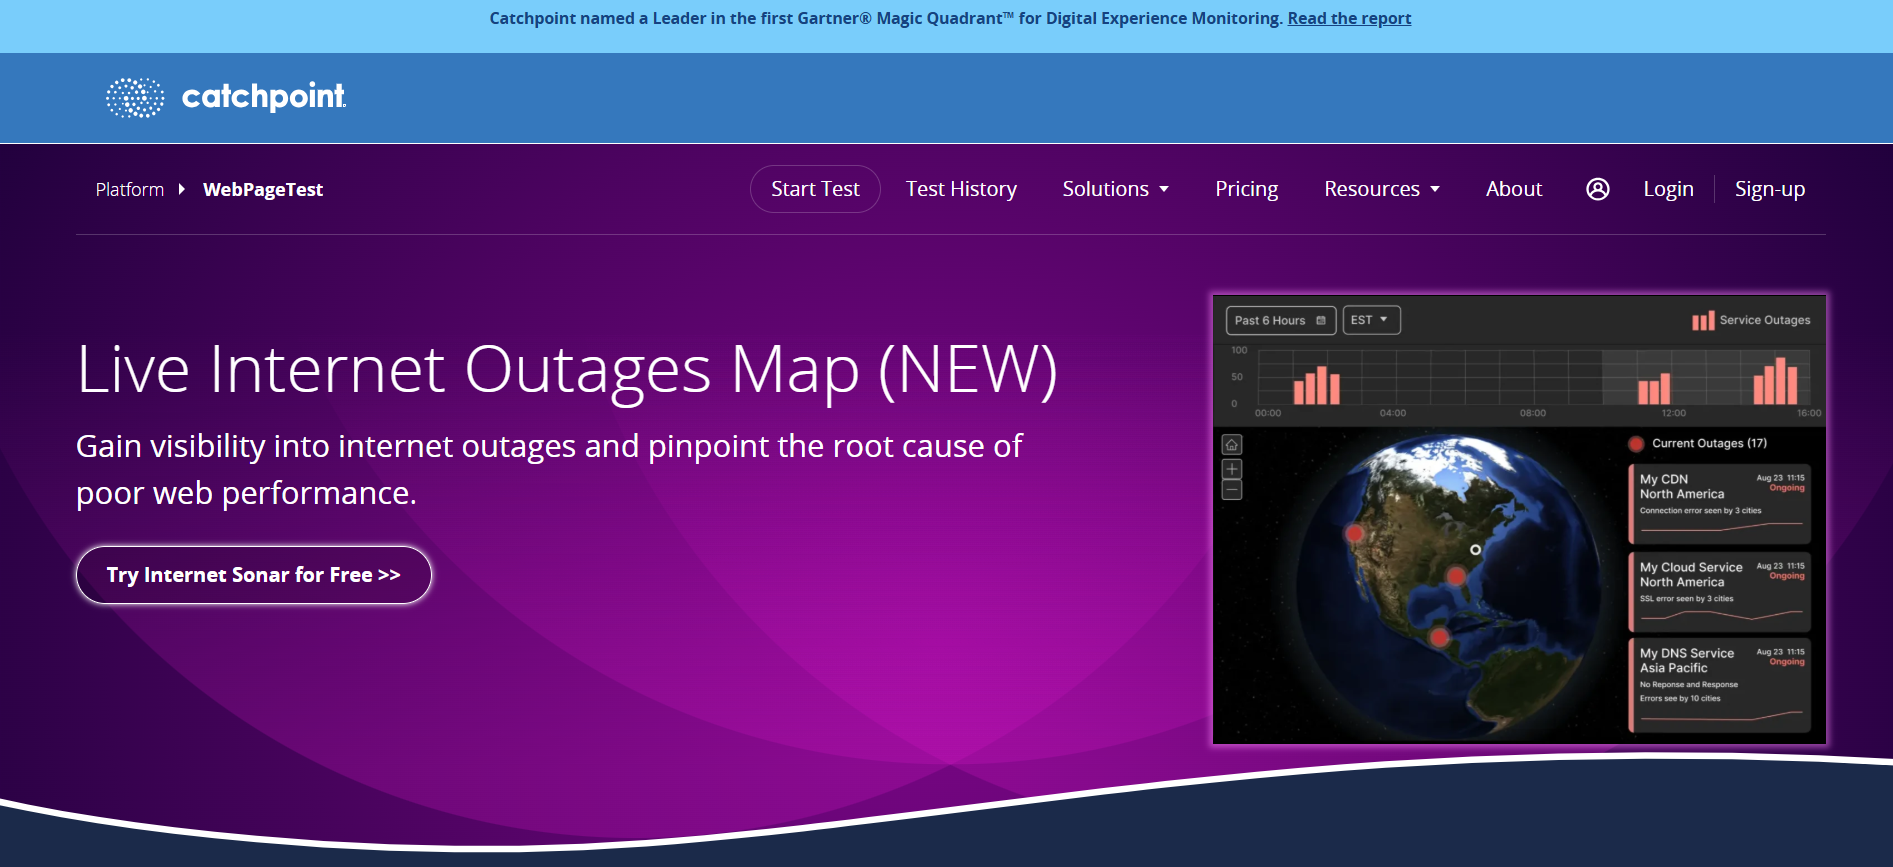Click the Service Outages bar chart icon
The width and height of the screenshot is (1893, 867).
[x=1702, y=321]
